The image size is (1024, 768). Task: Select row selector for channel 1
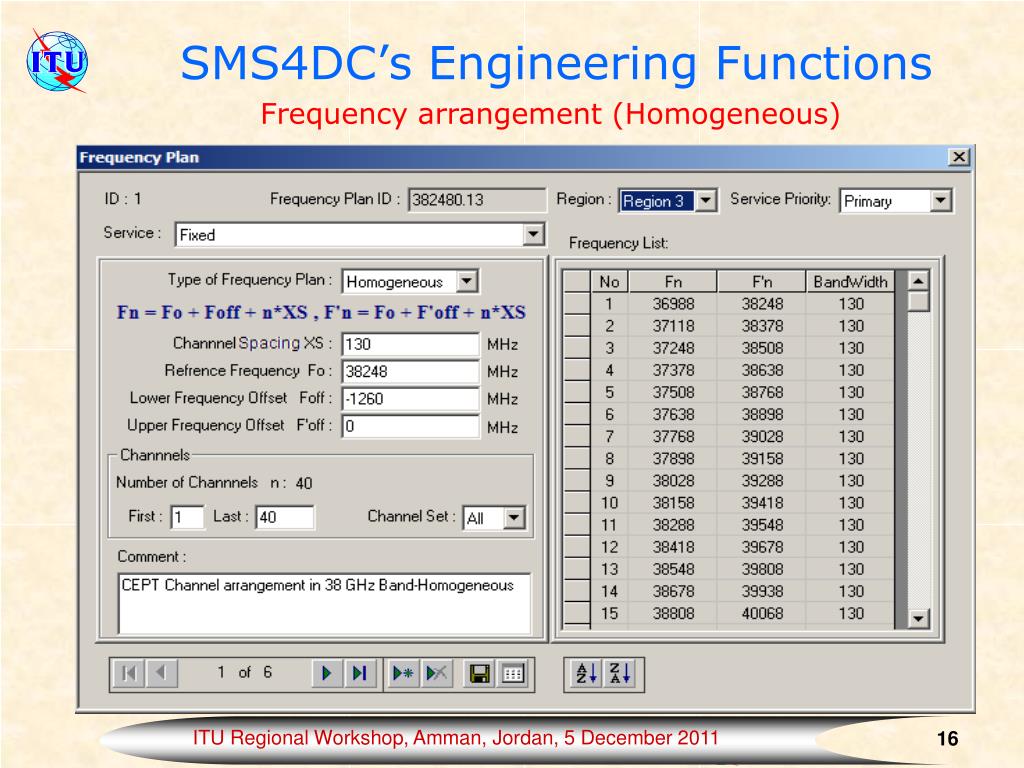pos(577,304)
